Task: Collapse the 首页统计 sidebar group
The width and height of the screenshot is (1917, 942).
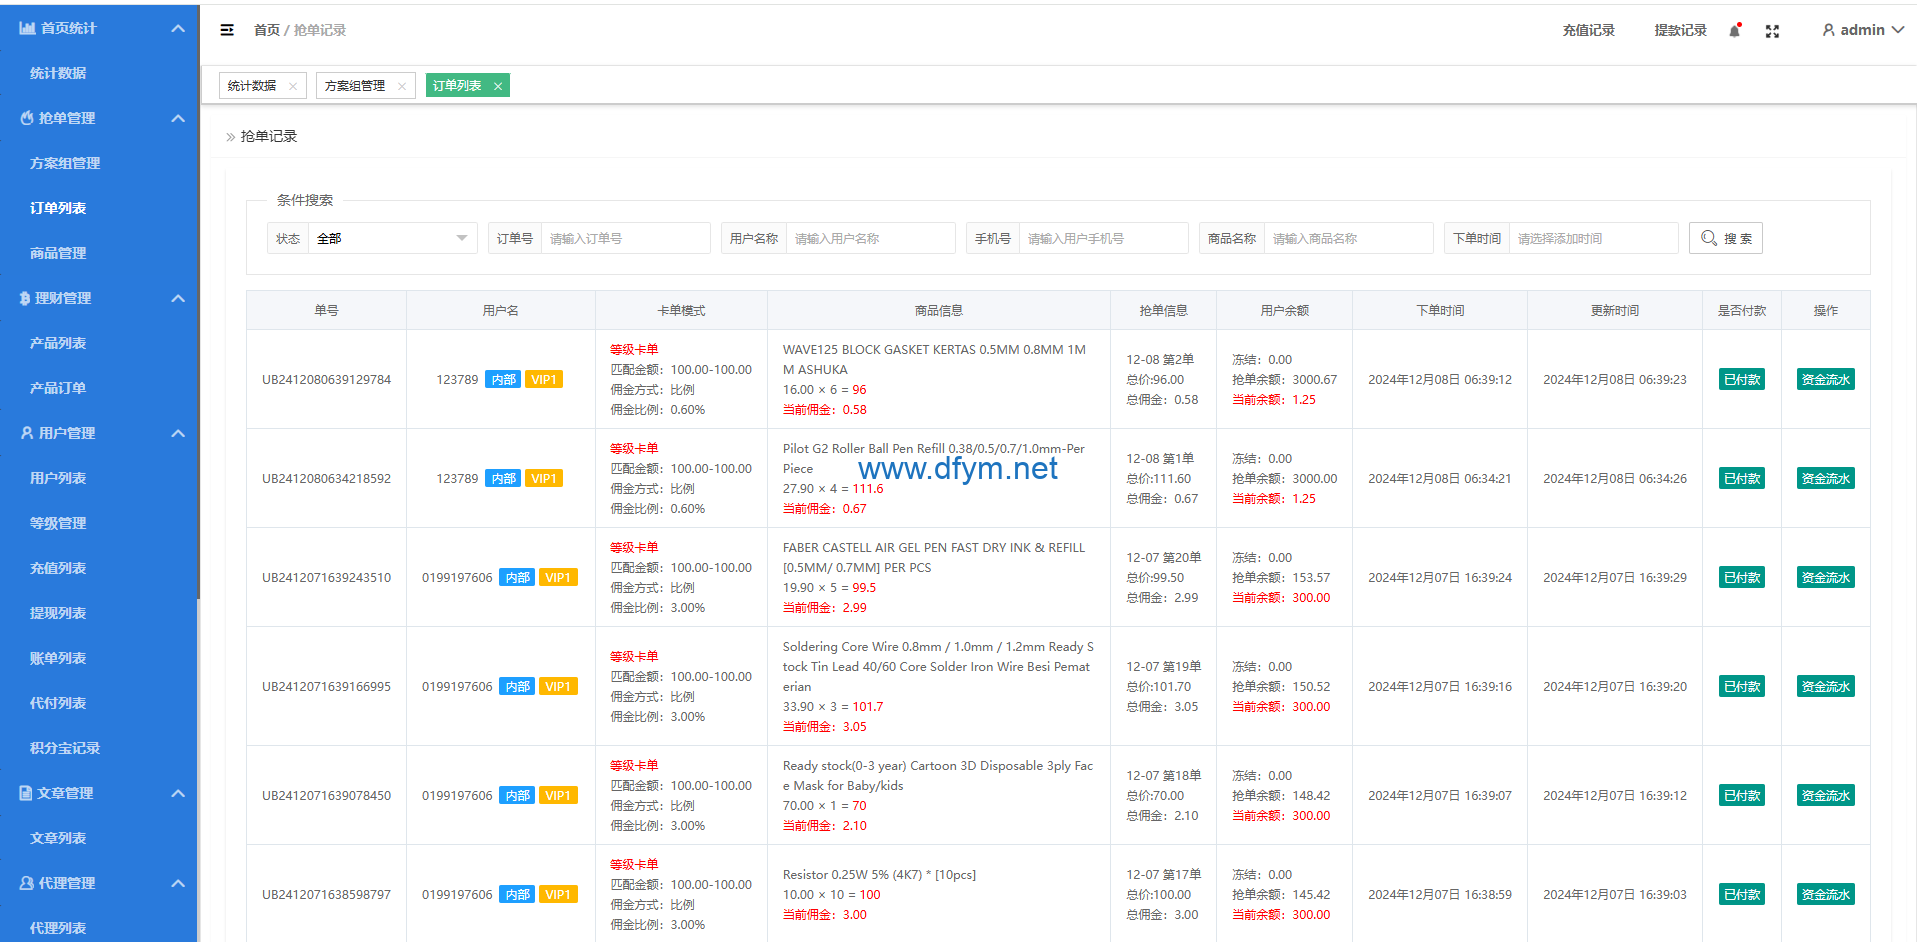Action: pyautogui.click(x=178, y=28)
